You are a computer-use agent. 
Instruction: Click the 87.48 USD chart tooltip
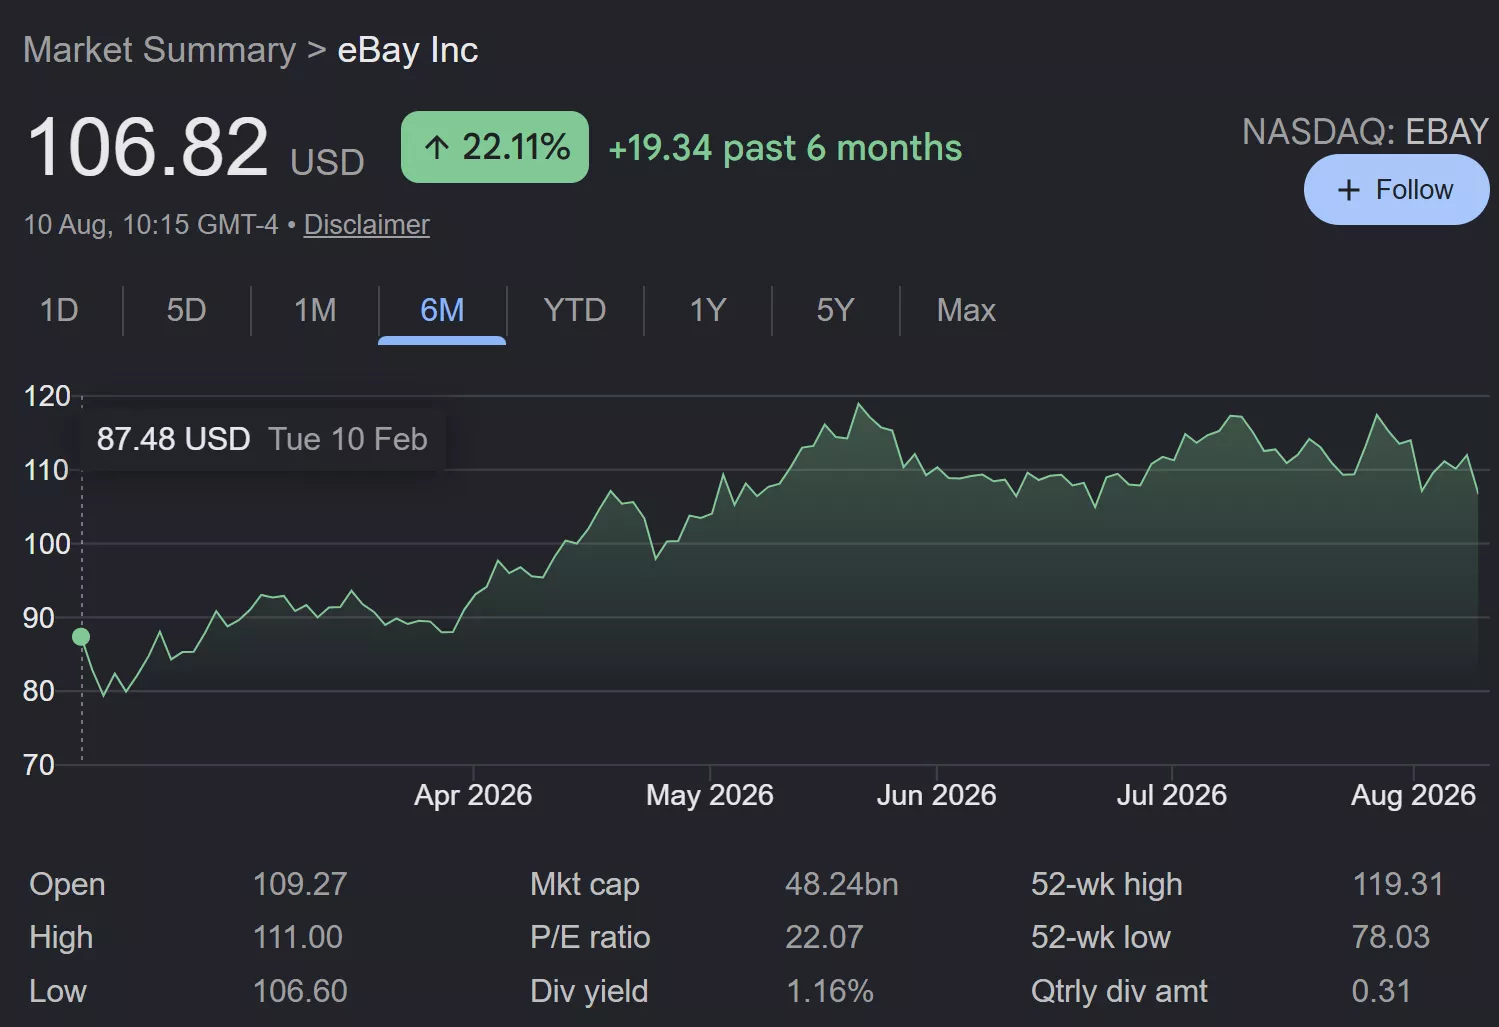262,439
